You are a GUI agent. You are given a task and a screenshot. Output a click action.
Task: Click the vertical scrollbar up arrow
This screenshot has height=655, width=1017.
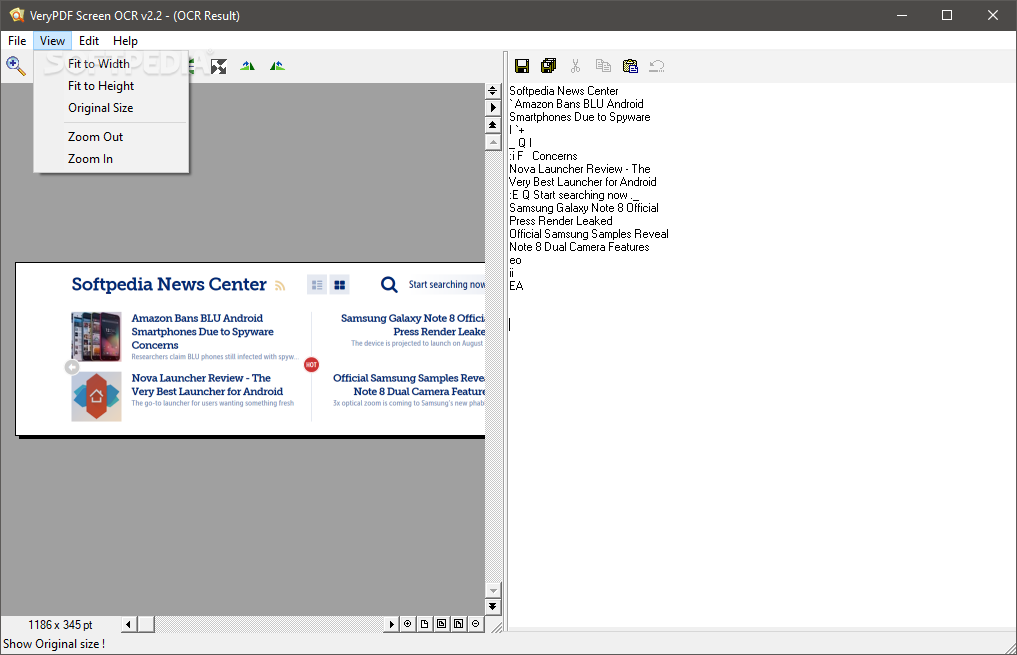492,142
